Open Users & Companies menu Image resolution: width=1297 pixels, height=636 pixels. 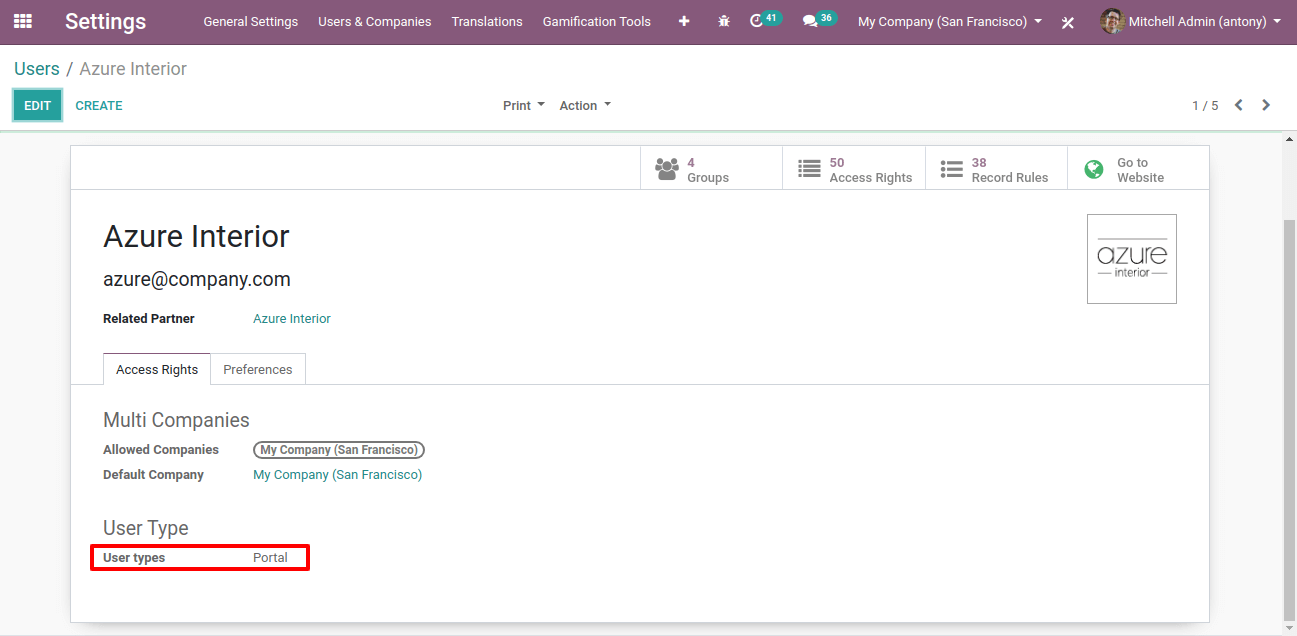tap(375, 21)
